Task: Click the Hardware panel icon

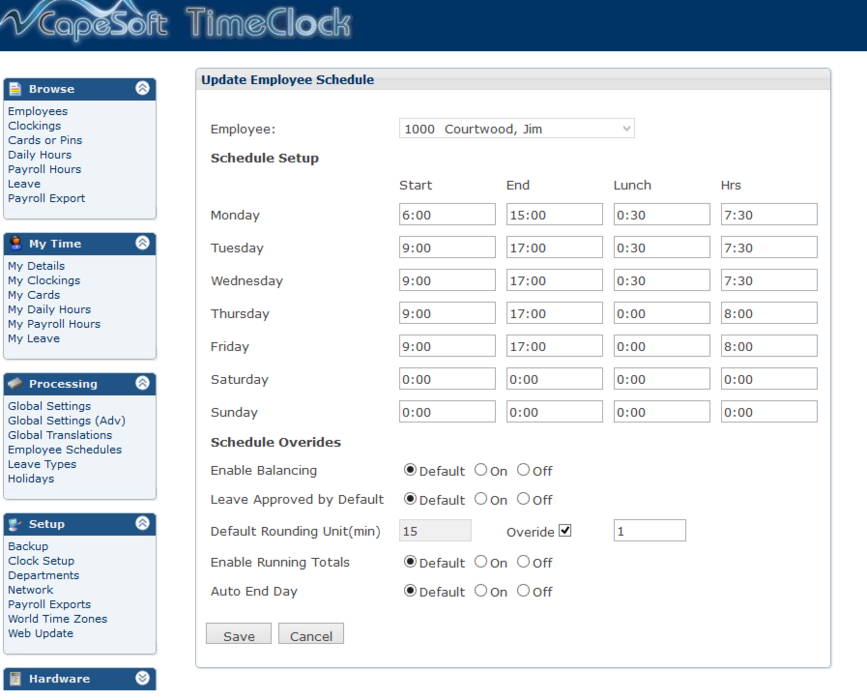Action: 15,678
